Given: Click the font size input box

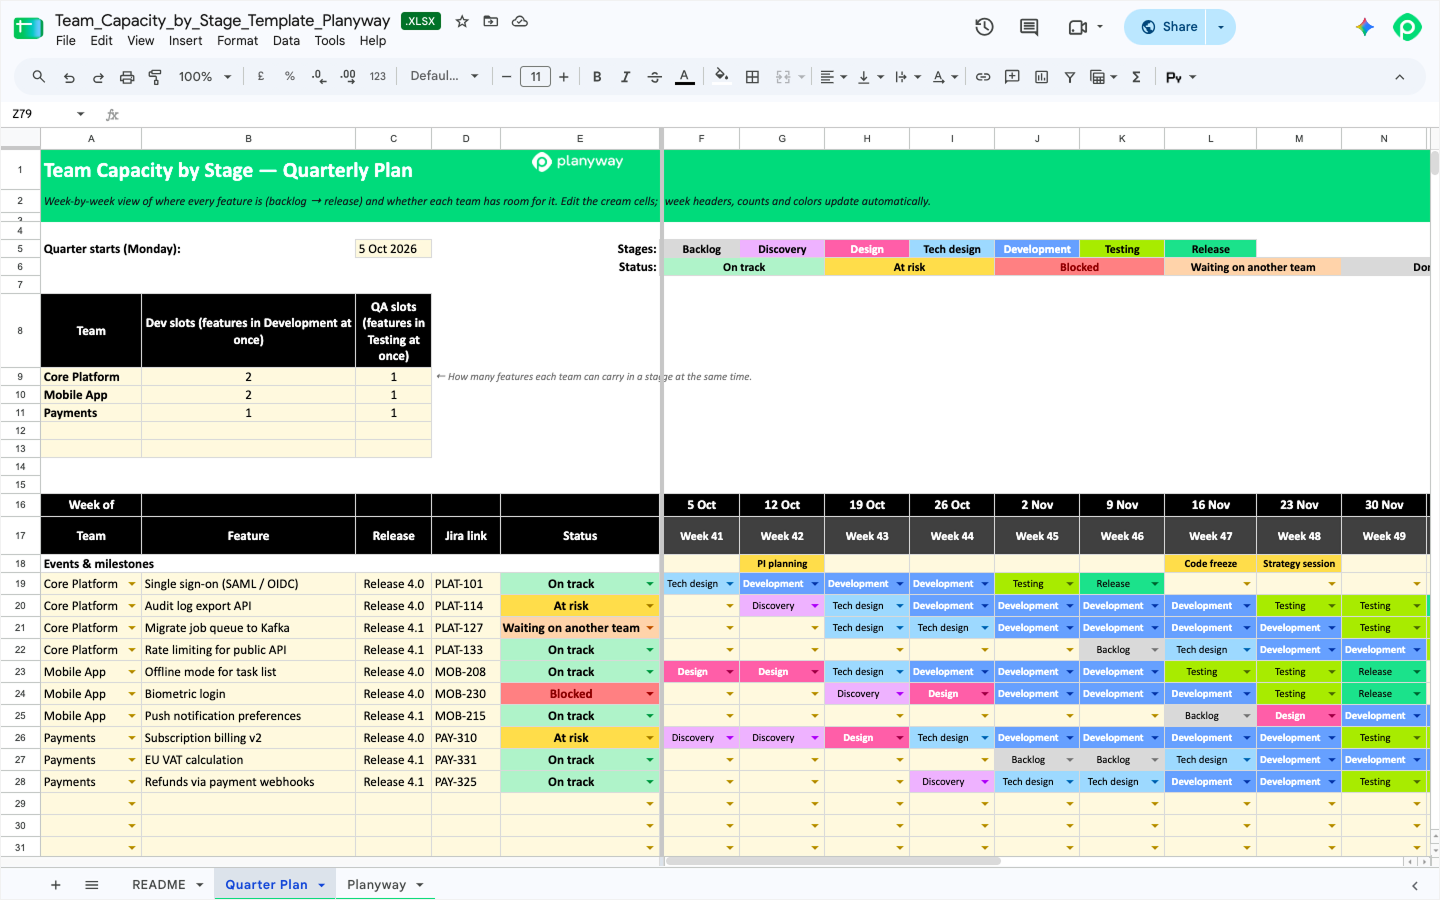Looking at the screenshot, I should tap(535, 77).
